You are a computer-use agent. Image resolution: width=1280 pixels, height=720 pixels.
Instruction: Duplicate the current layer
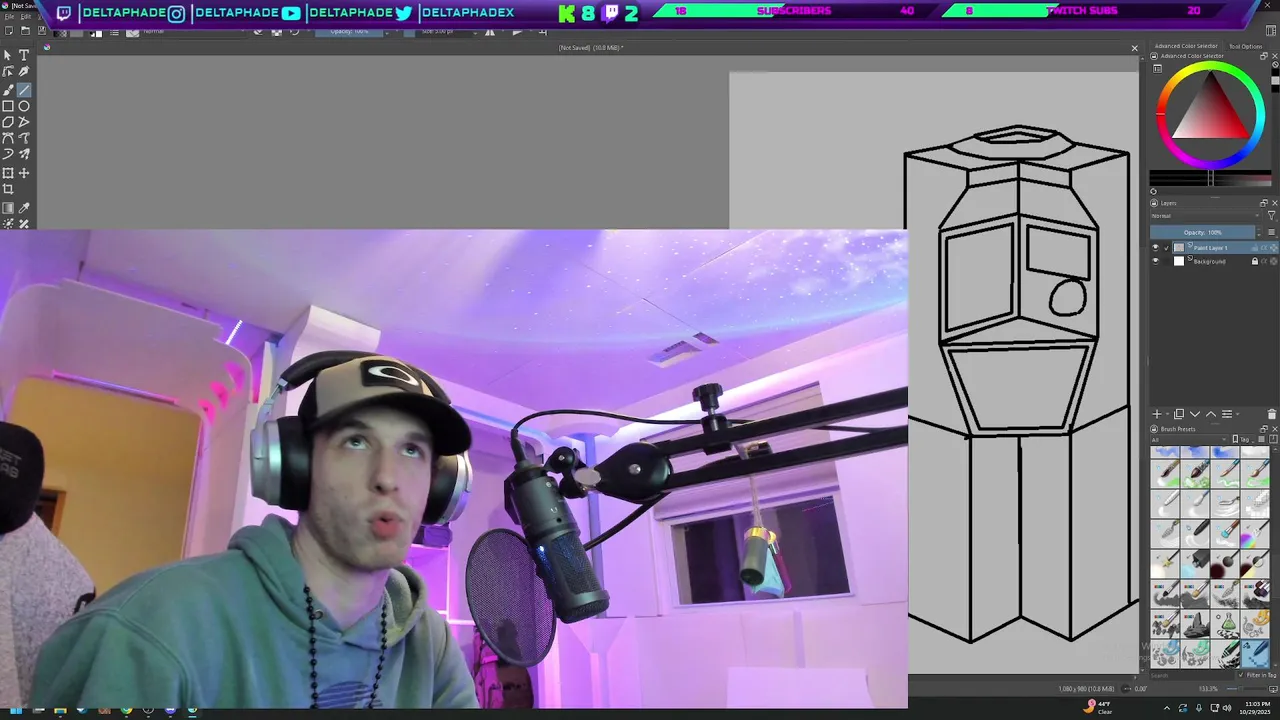[x=1179, y=414]
